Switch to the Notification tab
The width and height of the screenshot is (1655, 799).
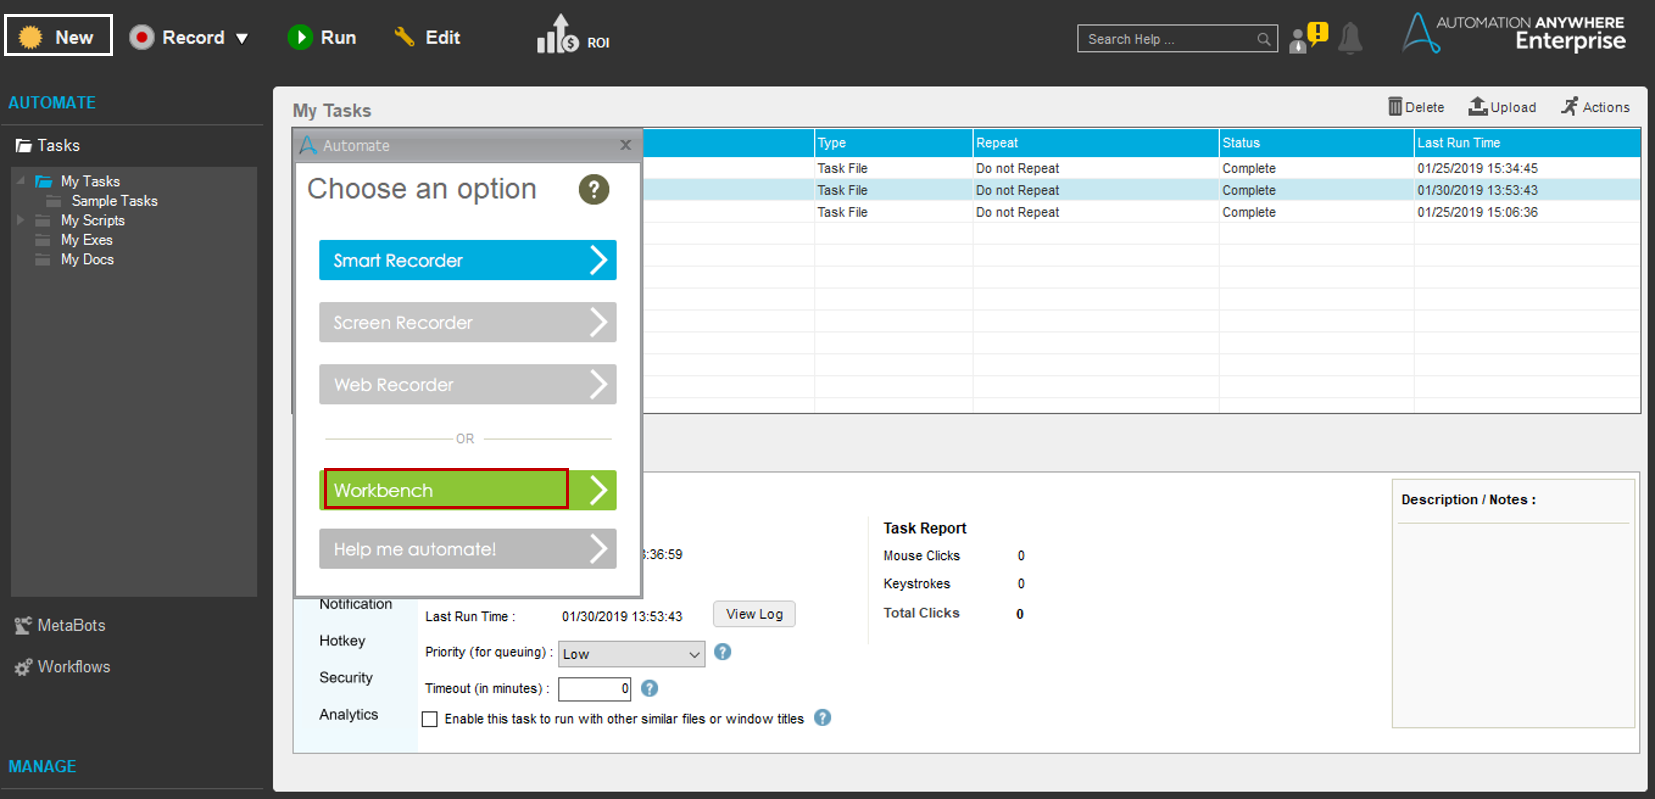click(356, 604)
